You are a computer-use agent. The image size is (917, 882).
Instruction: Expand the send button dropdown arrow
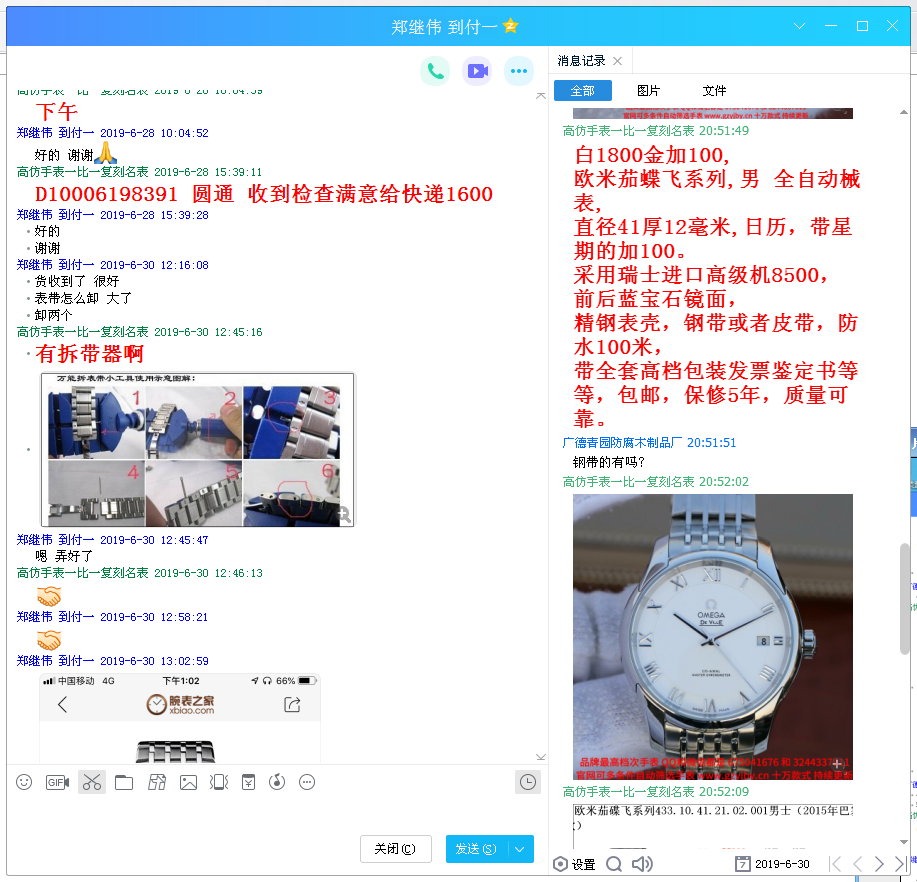pos(520,849)
